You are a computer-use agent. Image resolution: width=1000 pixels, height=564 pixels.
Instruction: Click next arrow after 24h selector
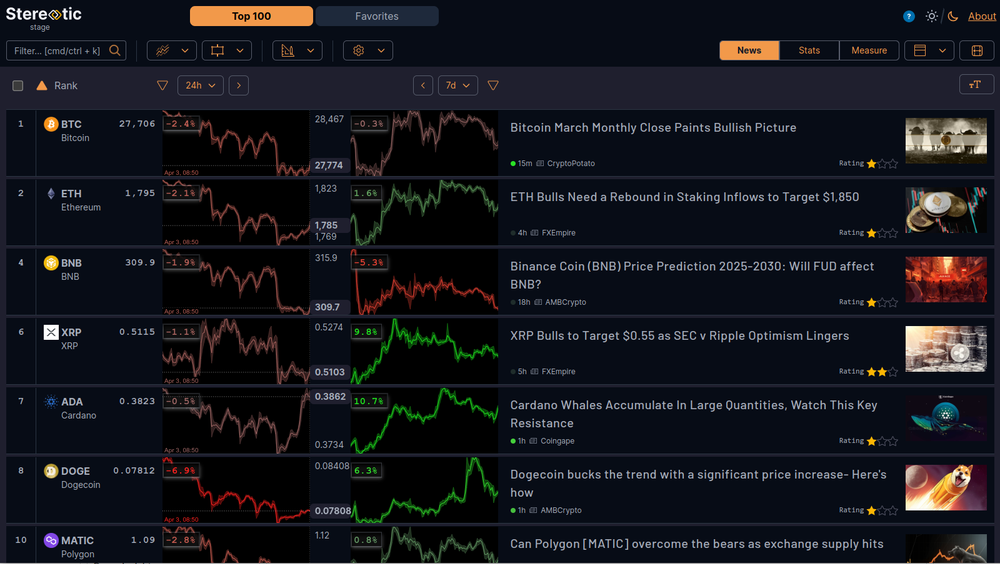point(239,85)
